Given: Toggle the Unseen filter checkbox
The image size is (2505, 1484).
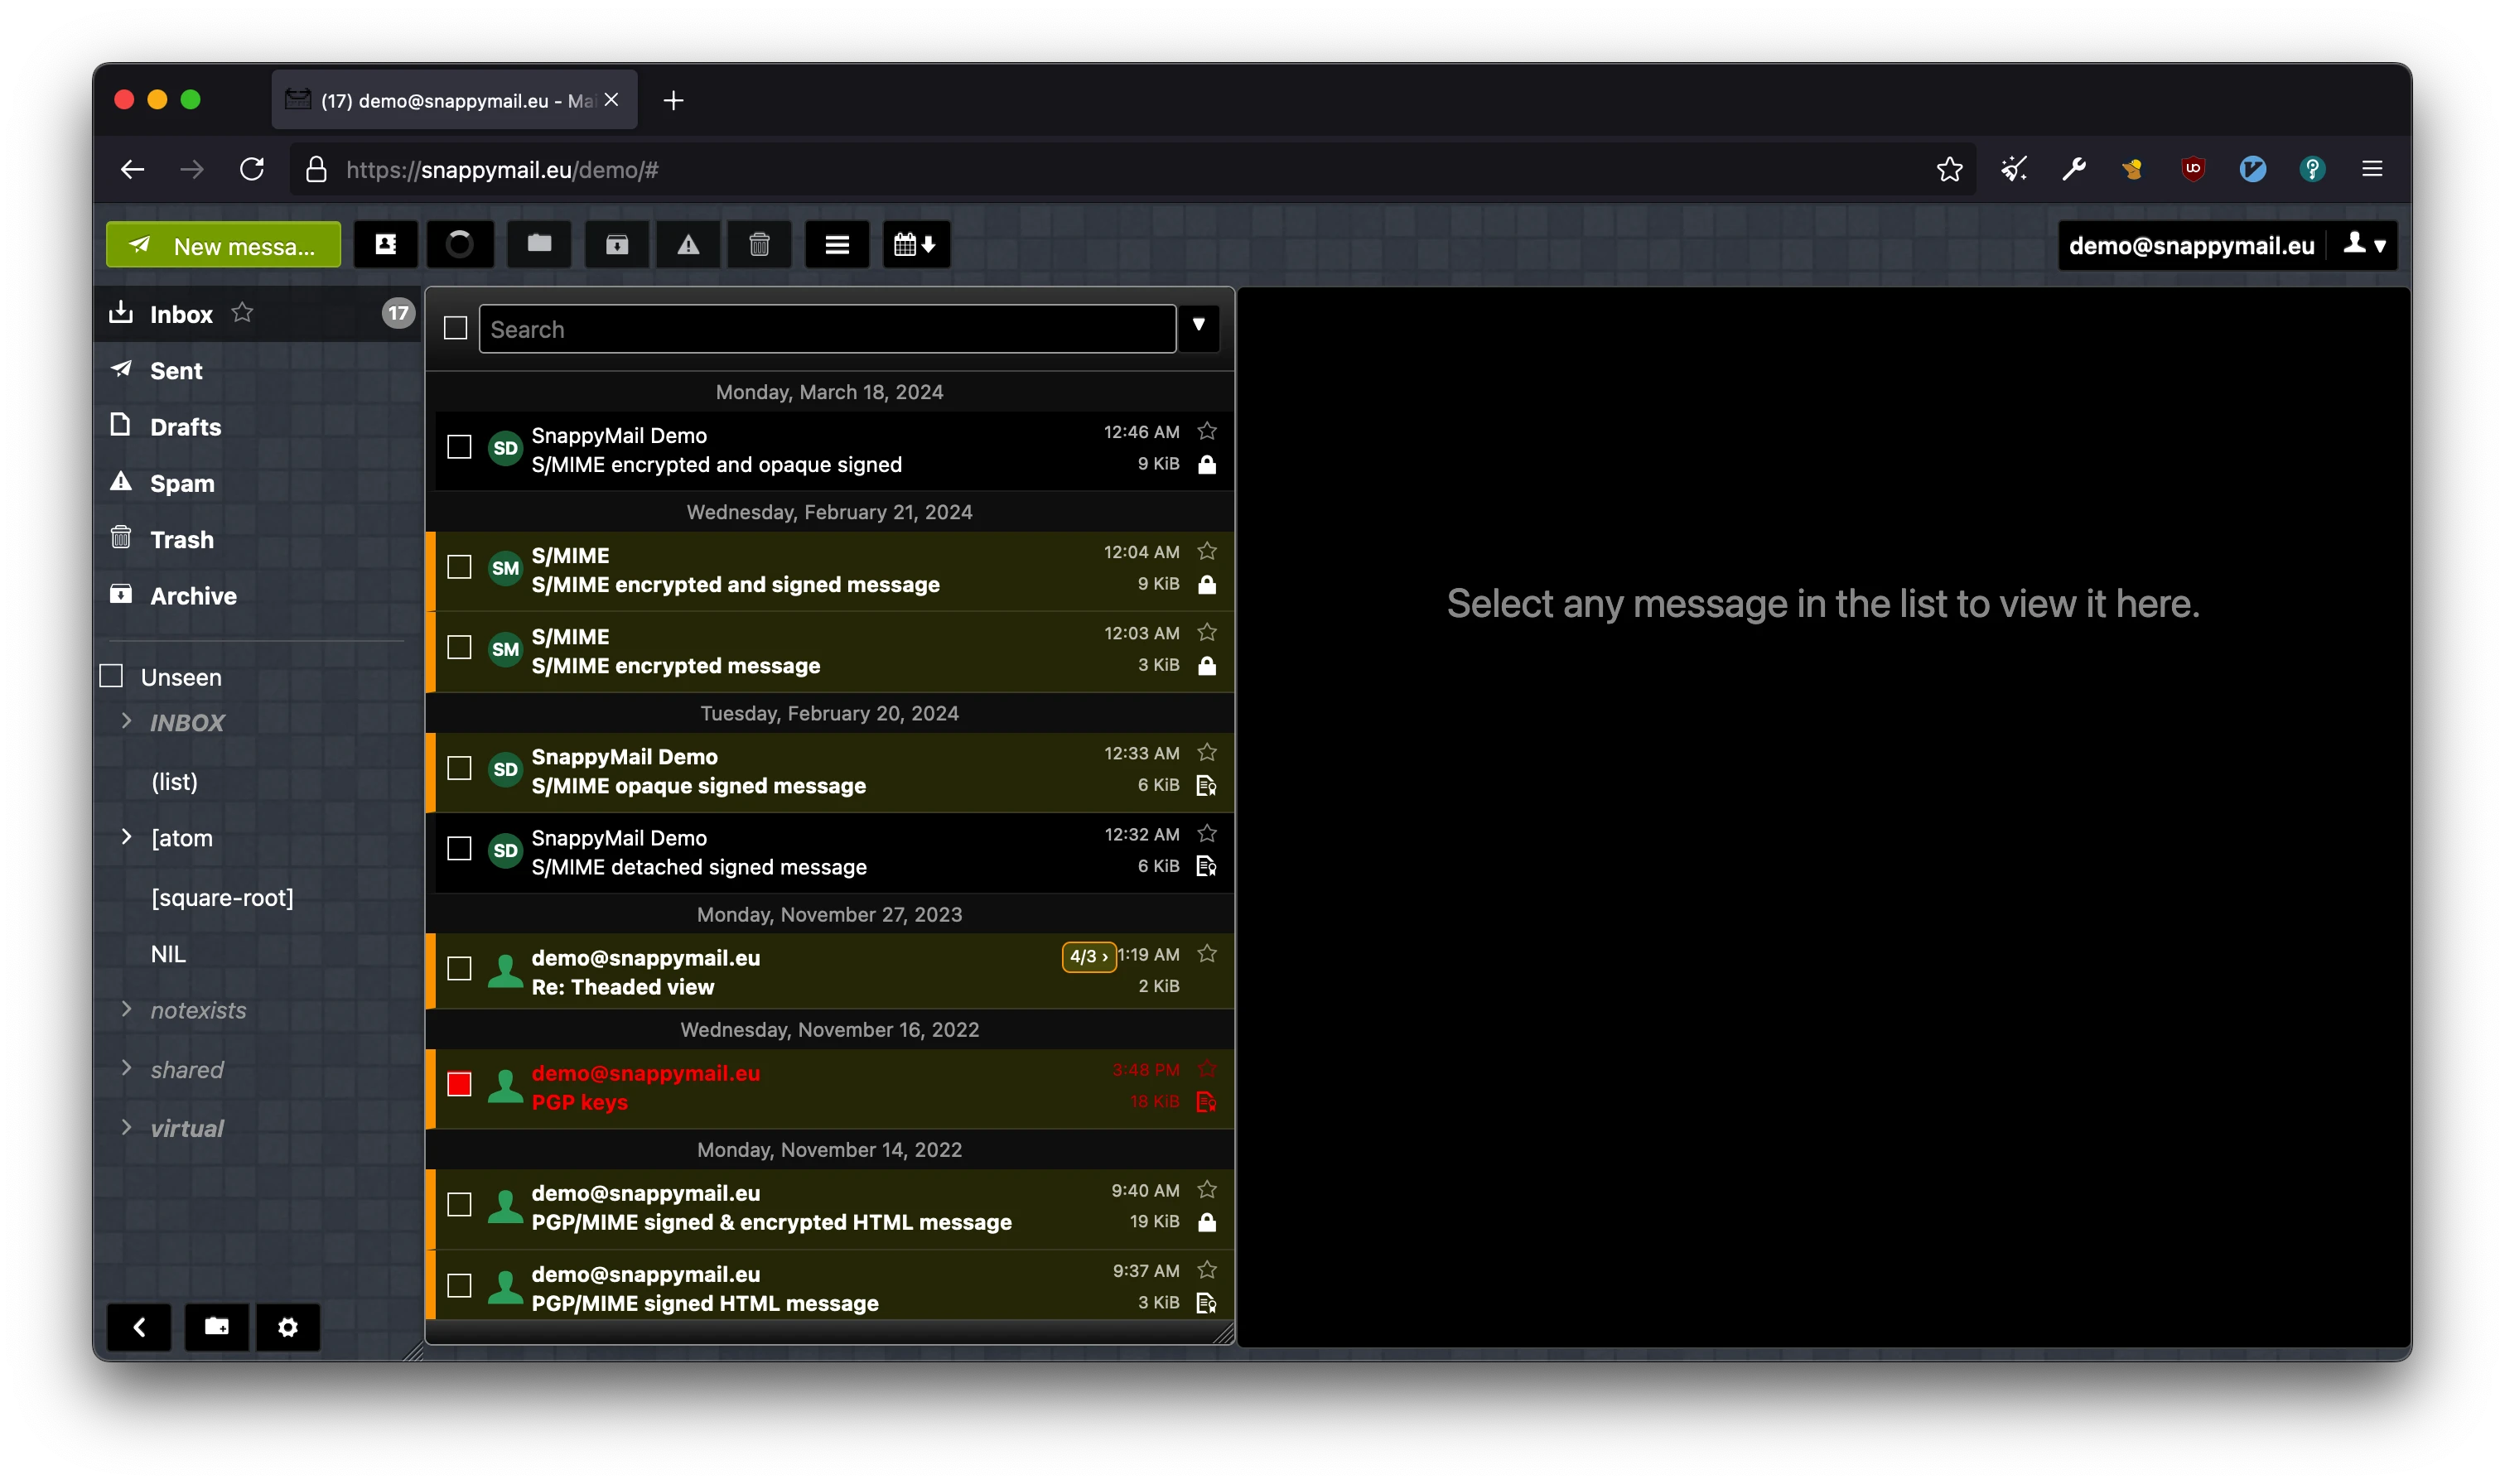Looking at the screenshot, I should click(110, 676).
